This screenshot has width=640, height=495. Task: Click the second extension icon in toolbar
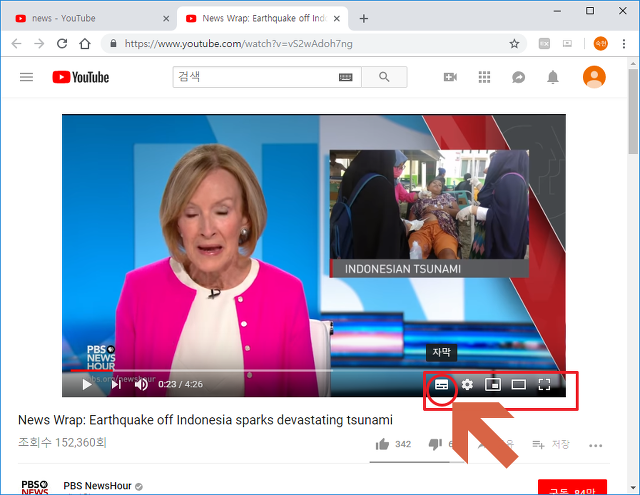tap(567, 44)
